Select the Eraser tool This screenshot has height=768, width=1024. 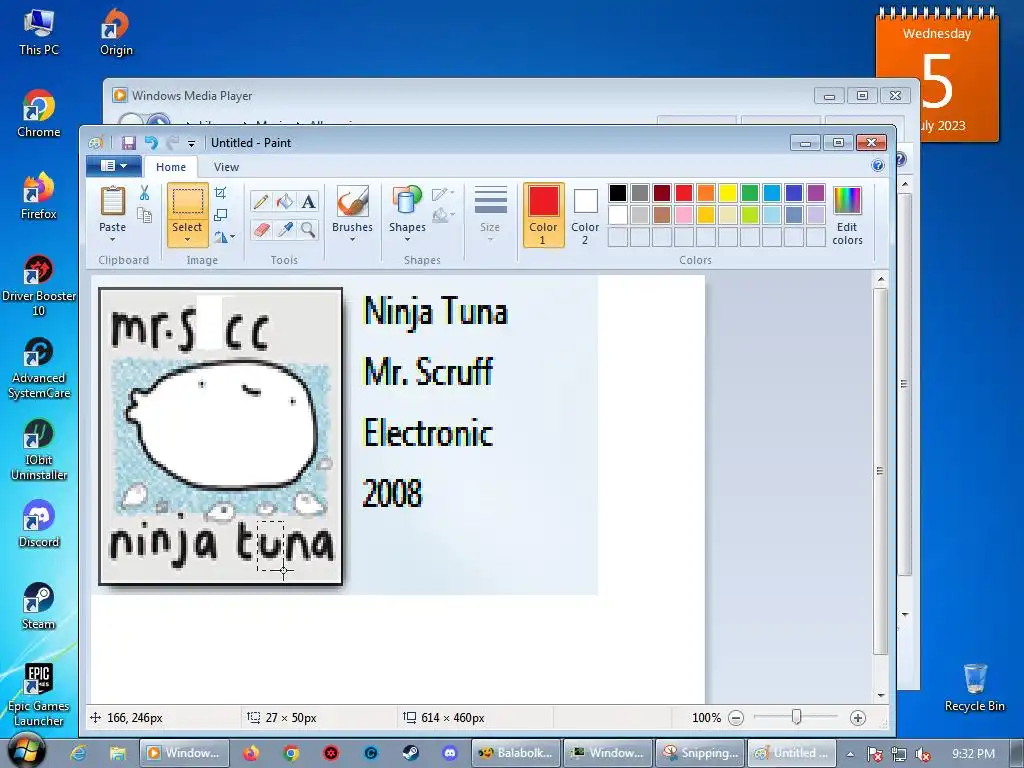click(x=261, y=229)
